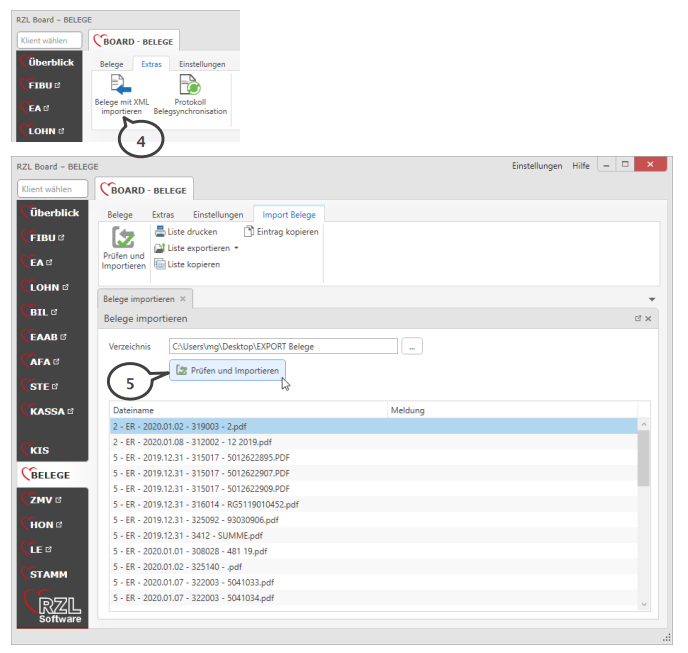Switch to the Import Belege ribbon tab
The width and height of the screenshot is (688, 653).
coord(288,214)
